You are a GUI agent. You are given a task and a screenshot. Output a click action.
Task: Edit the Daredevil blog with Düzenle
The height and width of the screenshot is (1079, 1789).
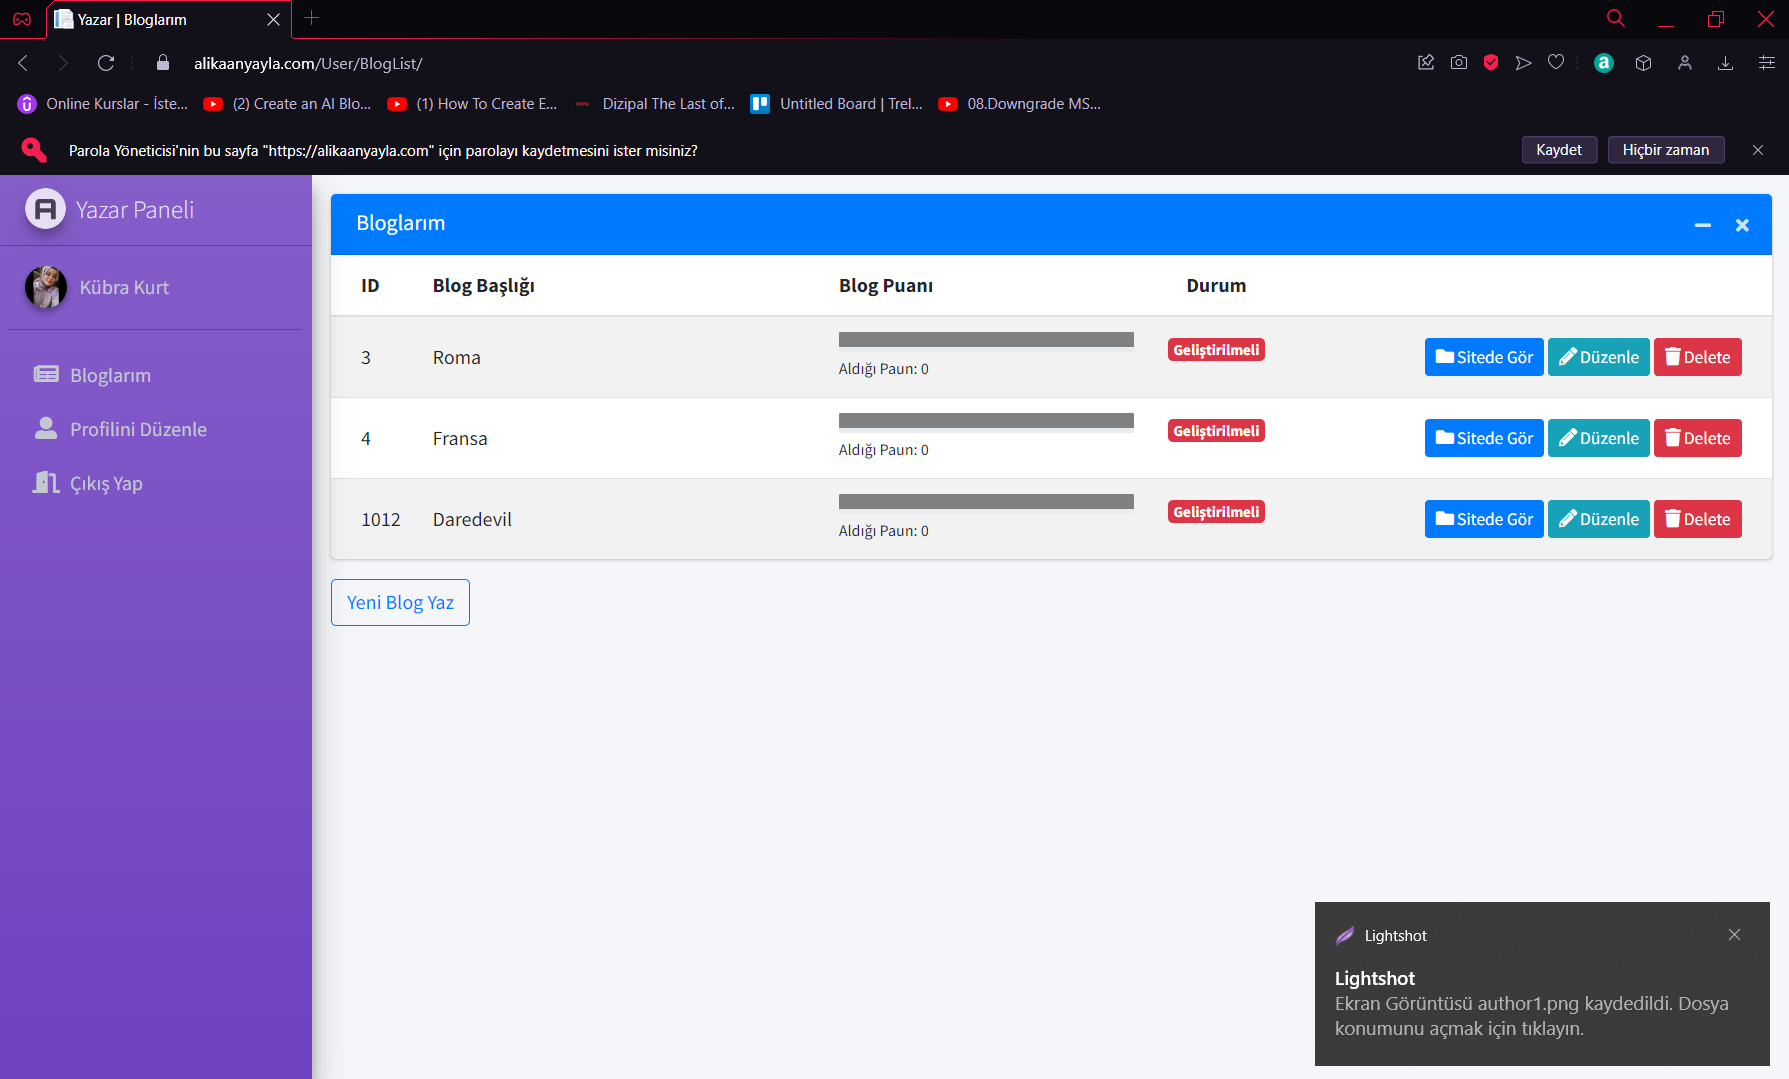[x=1599, y=519]
